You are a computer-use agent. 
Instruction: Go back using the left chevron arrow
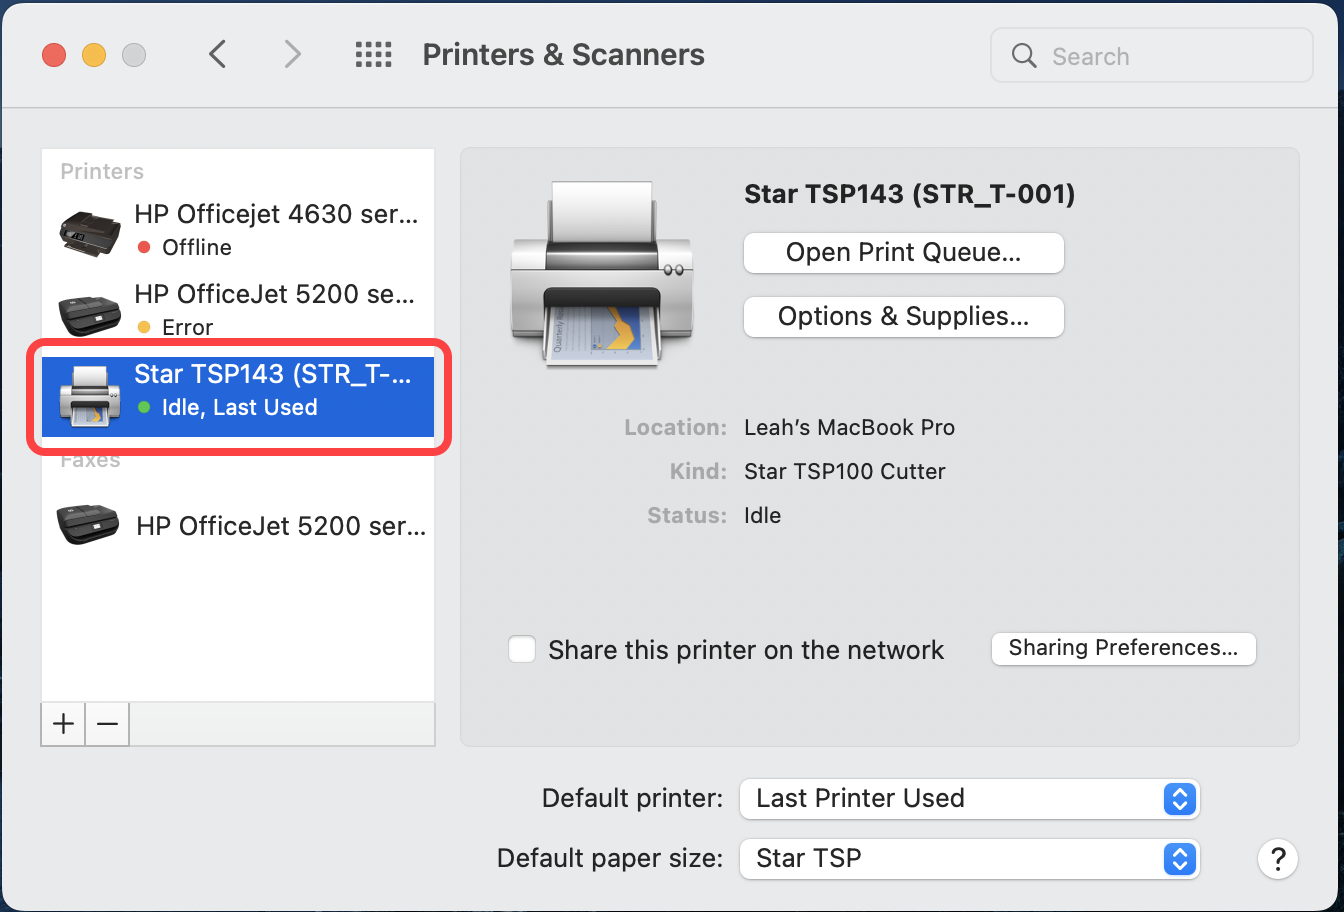click(x=217, y=54)
